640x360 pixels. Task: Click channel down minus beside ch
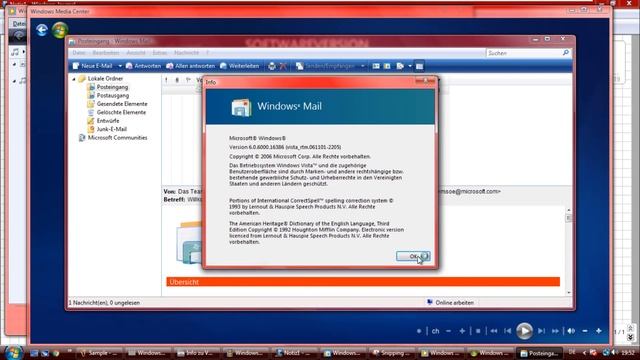(x=449, y=331)
